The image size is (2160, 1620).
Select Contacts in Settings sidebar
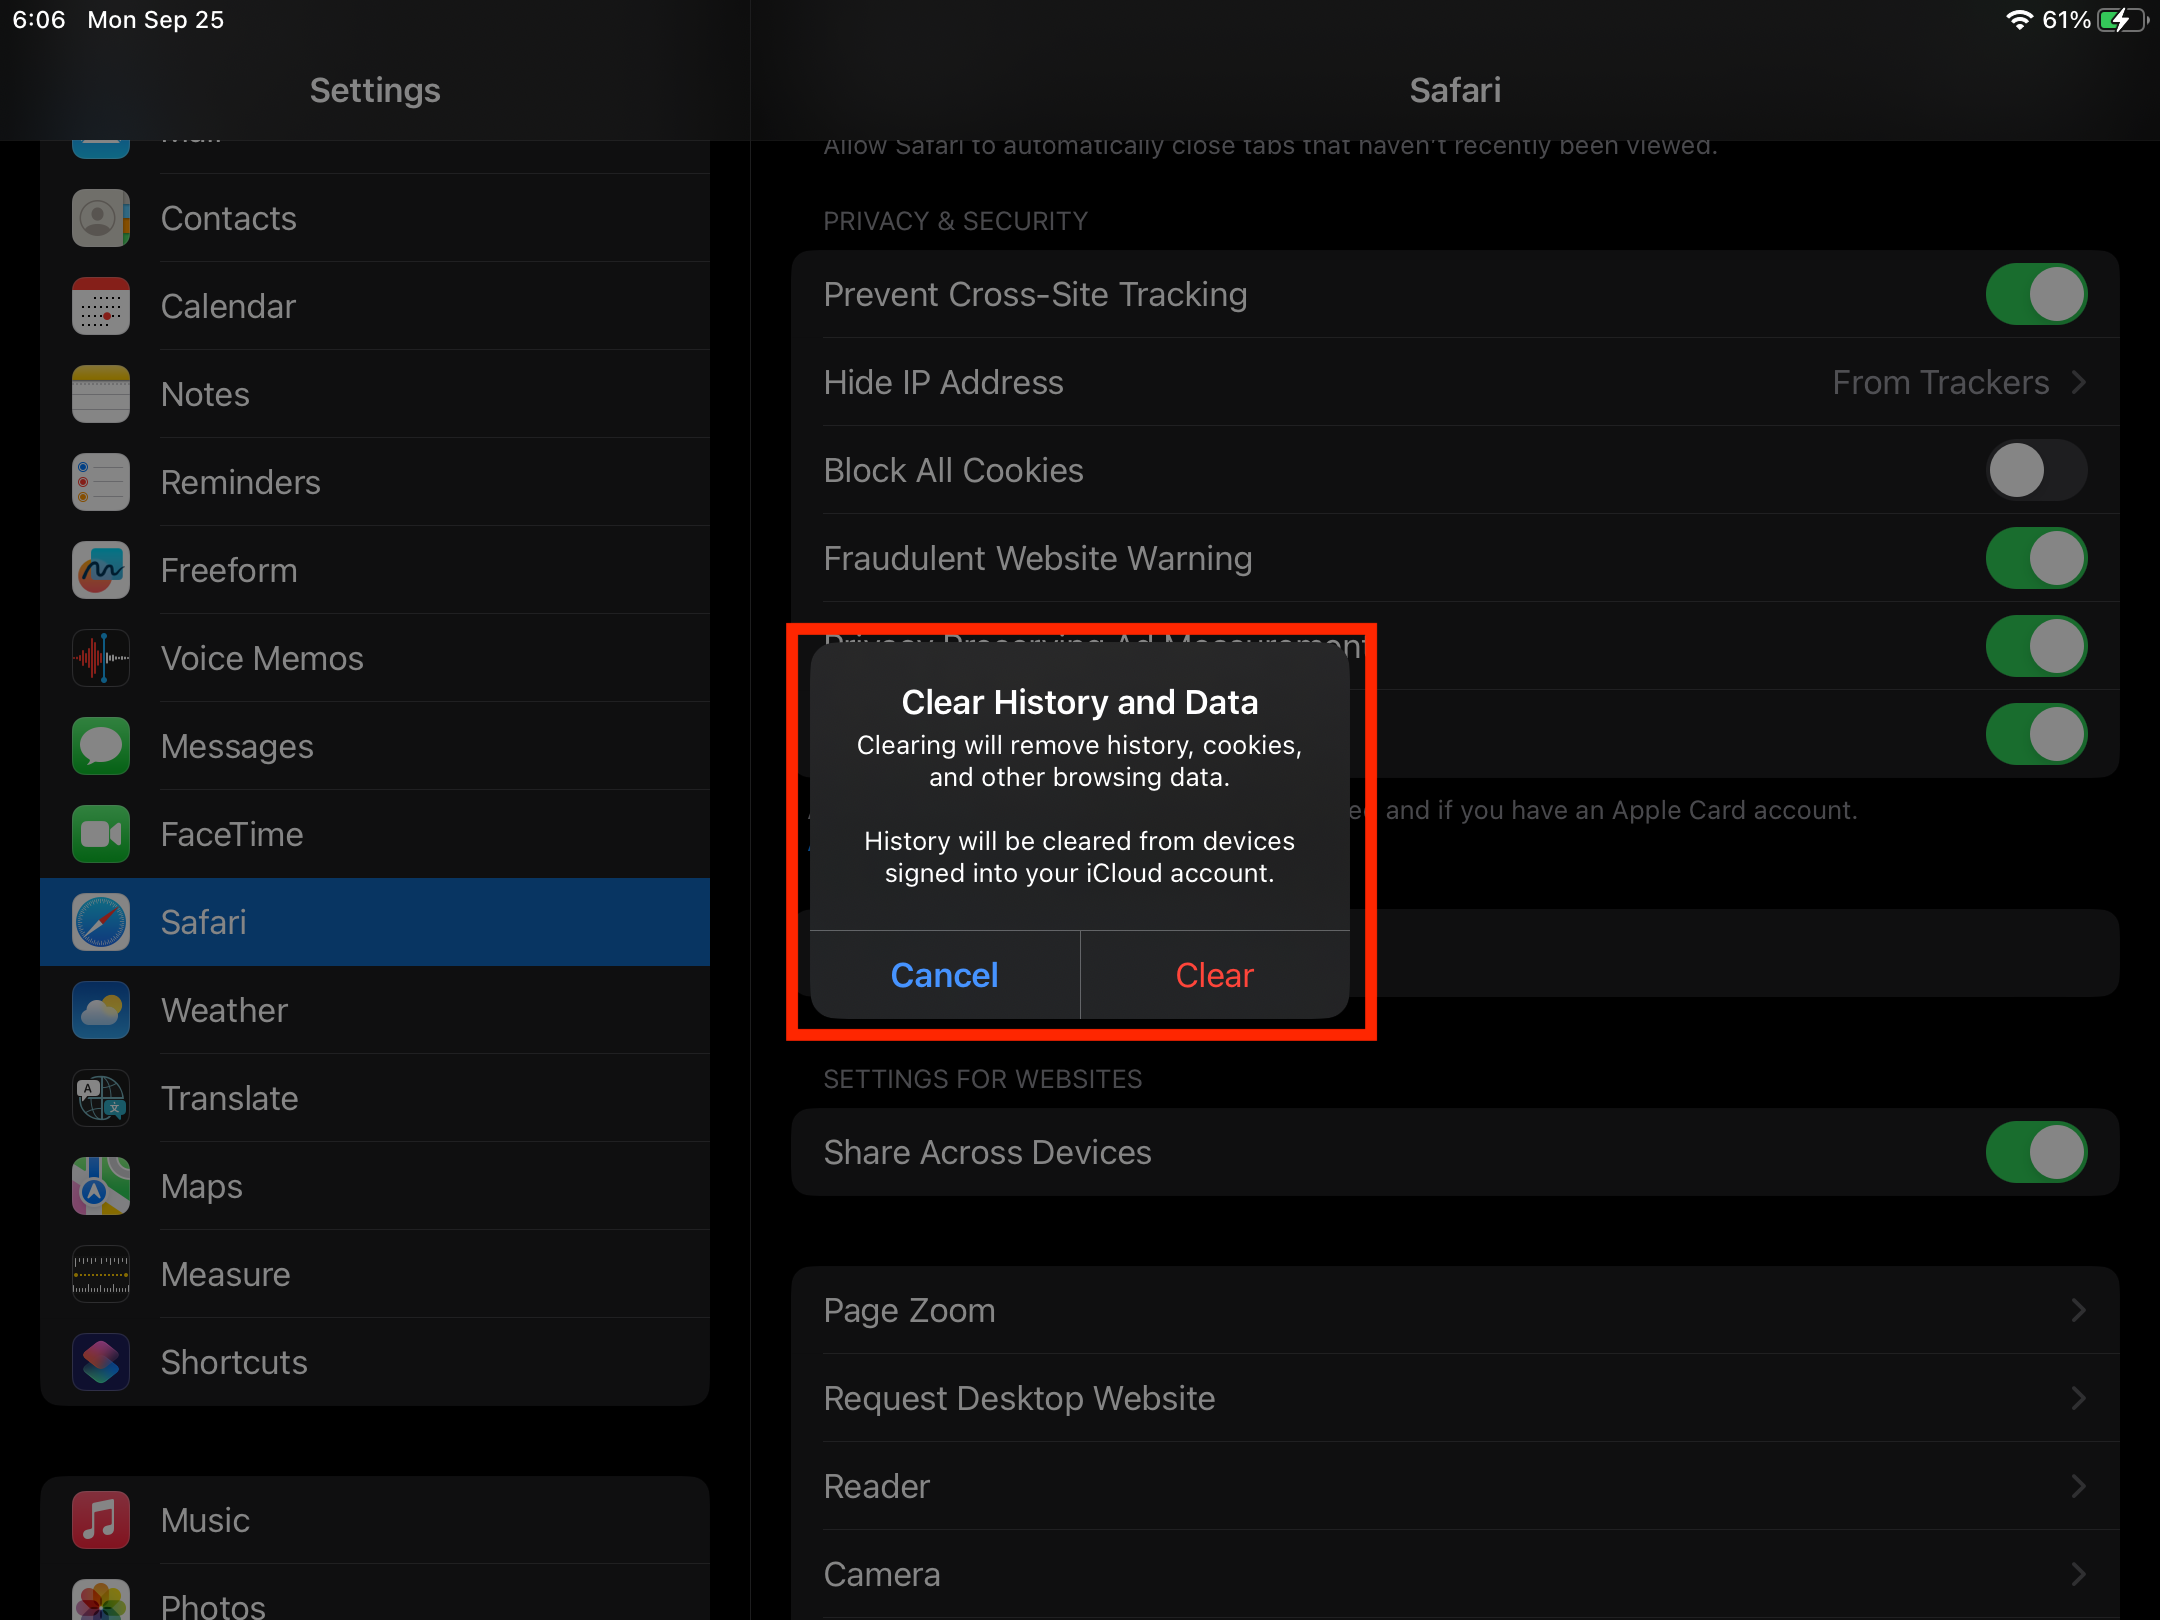(375, 218)
